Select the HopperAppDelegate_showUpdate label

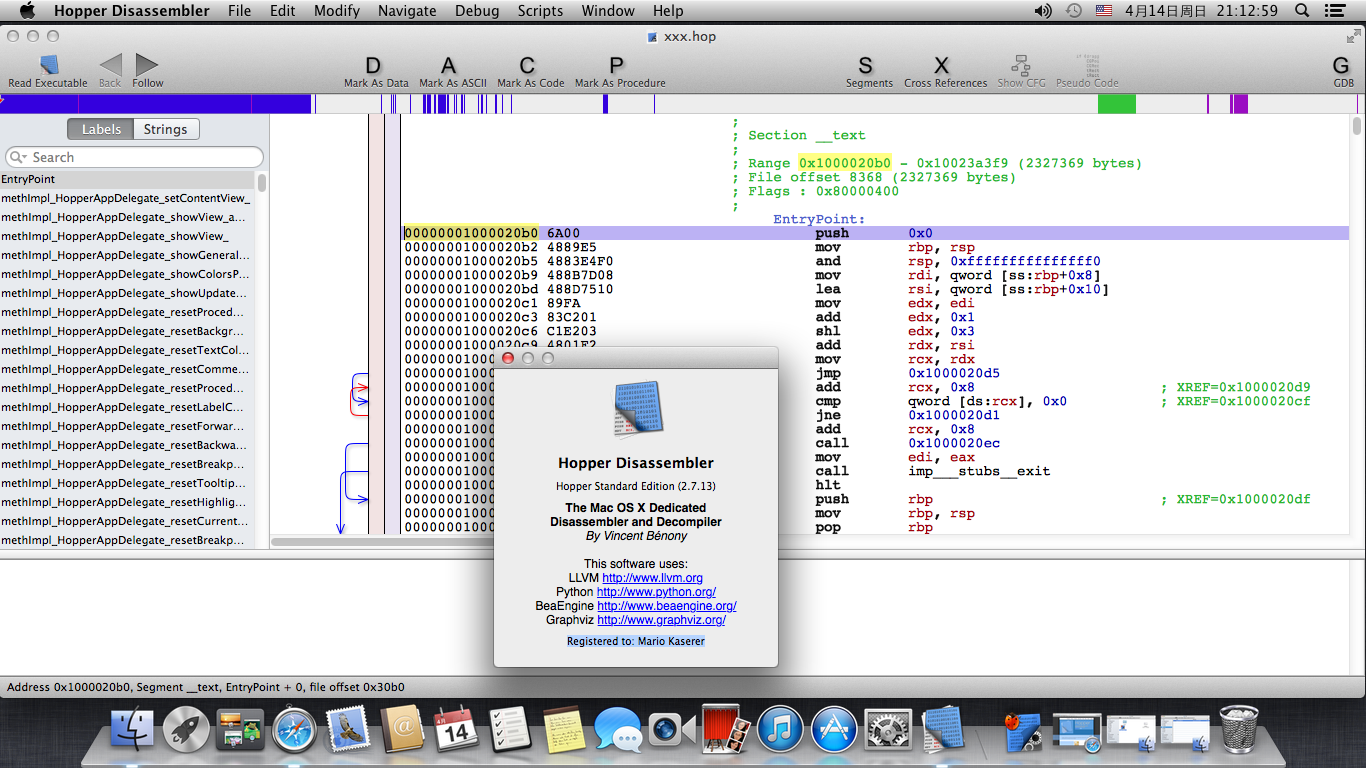click(128, 293)
